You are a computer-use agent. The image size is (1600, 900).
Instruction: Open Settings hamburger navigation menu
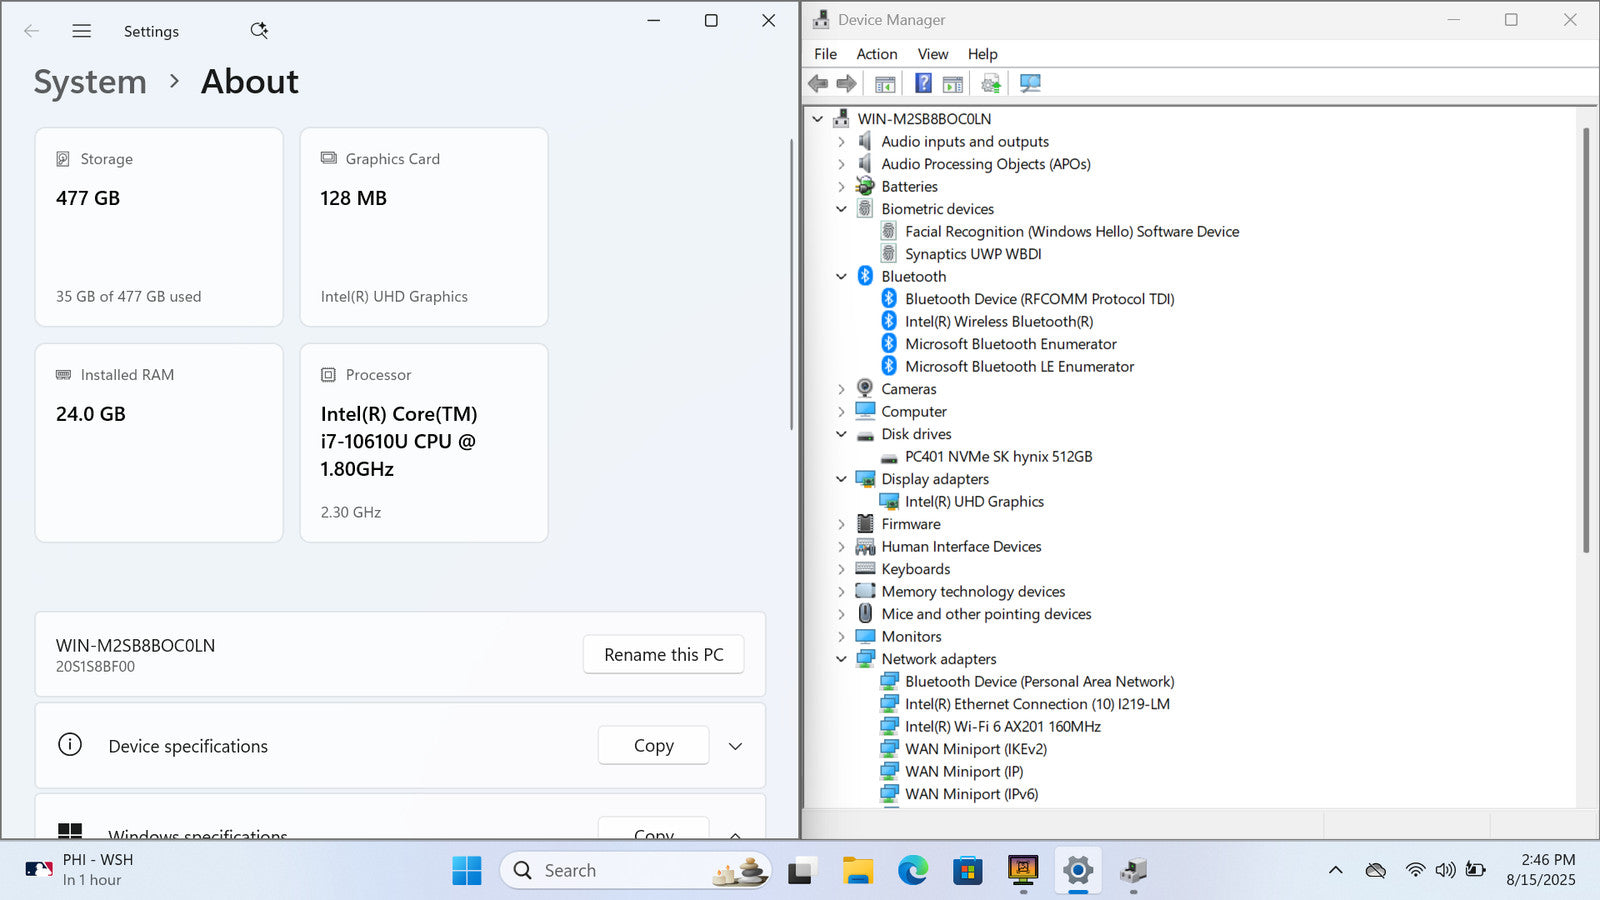[82, 31]
